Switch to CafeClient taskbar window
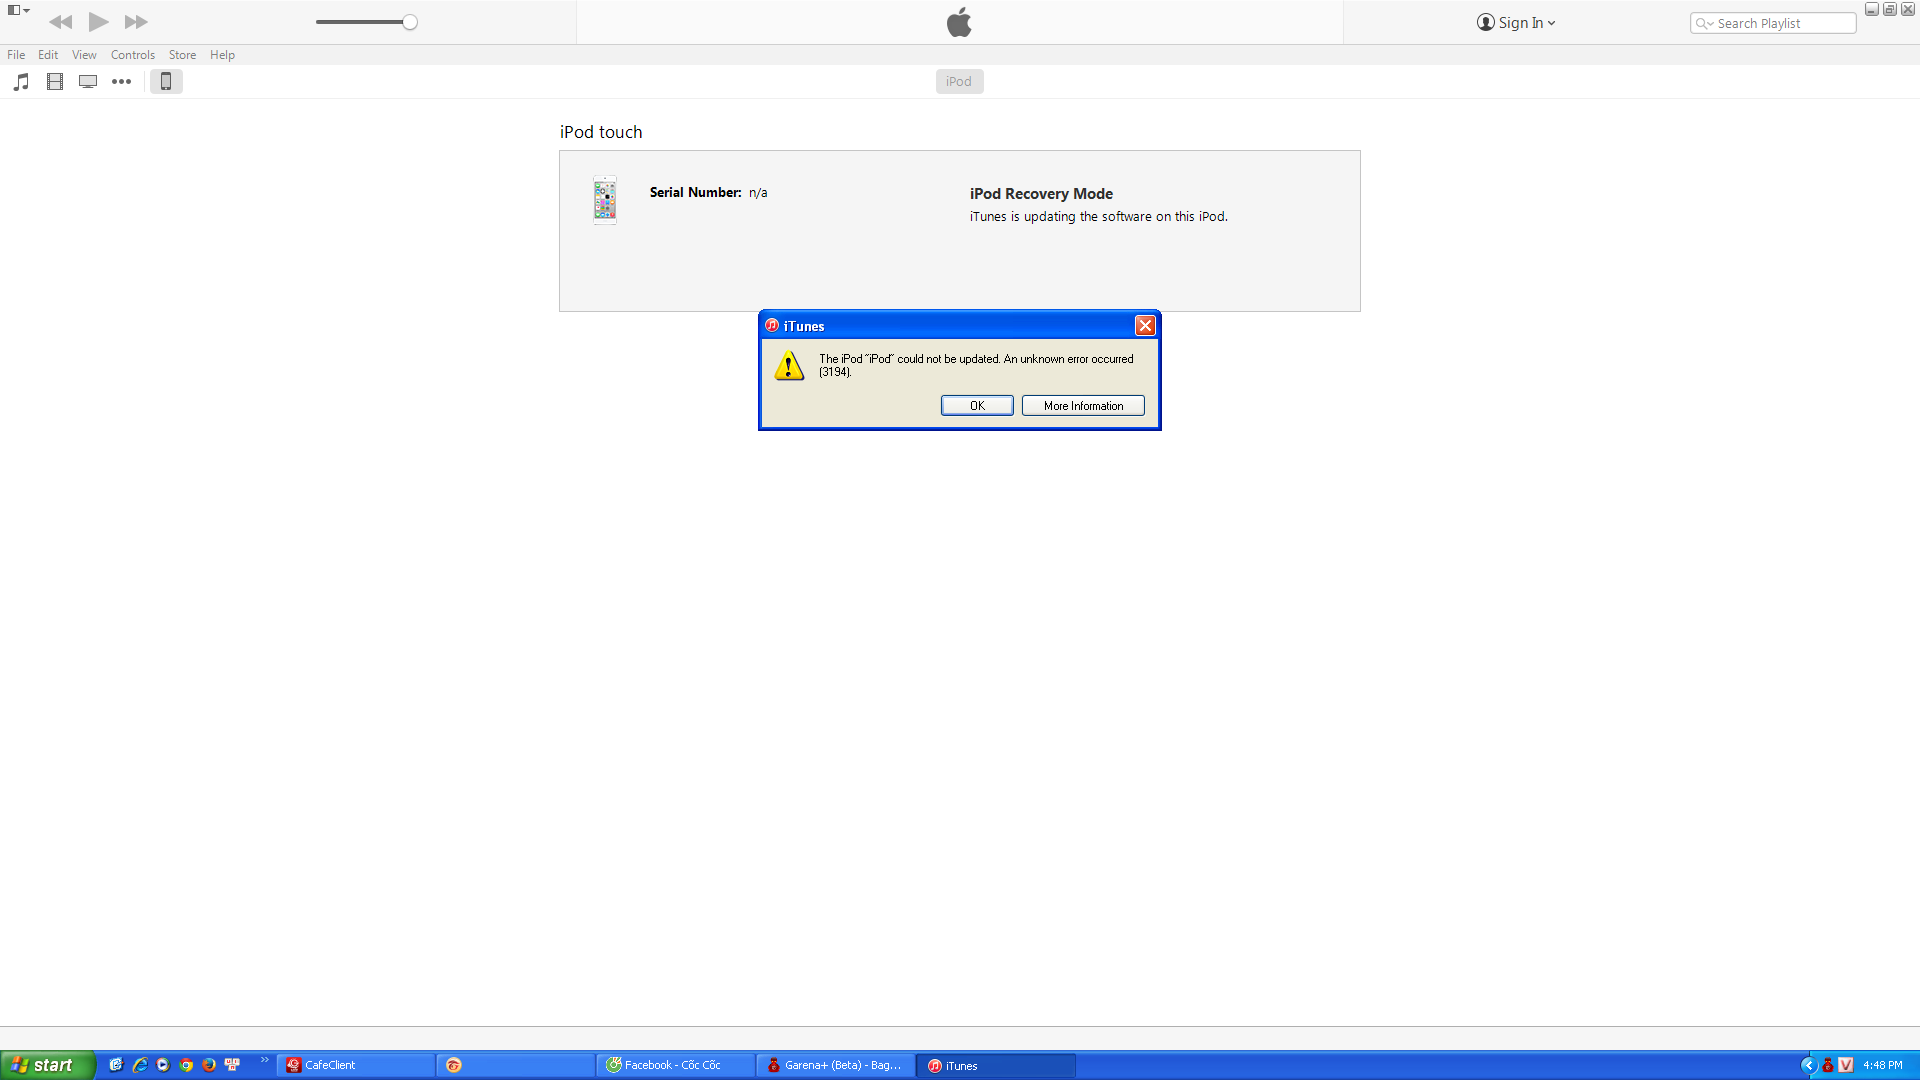This screenshot has height=1080, width=1920. (356, 1065)
